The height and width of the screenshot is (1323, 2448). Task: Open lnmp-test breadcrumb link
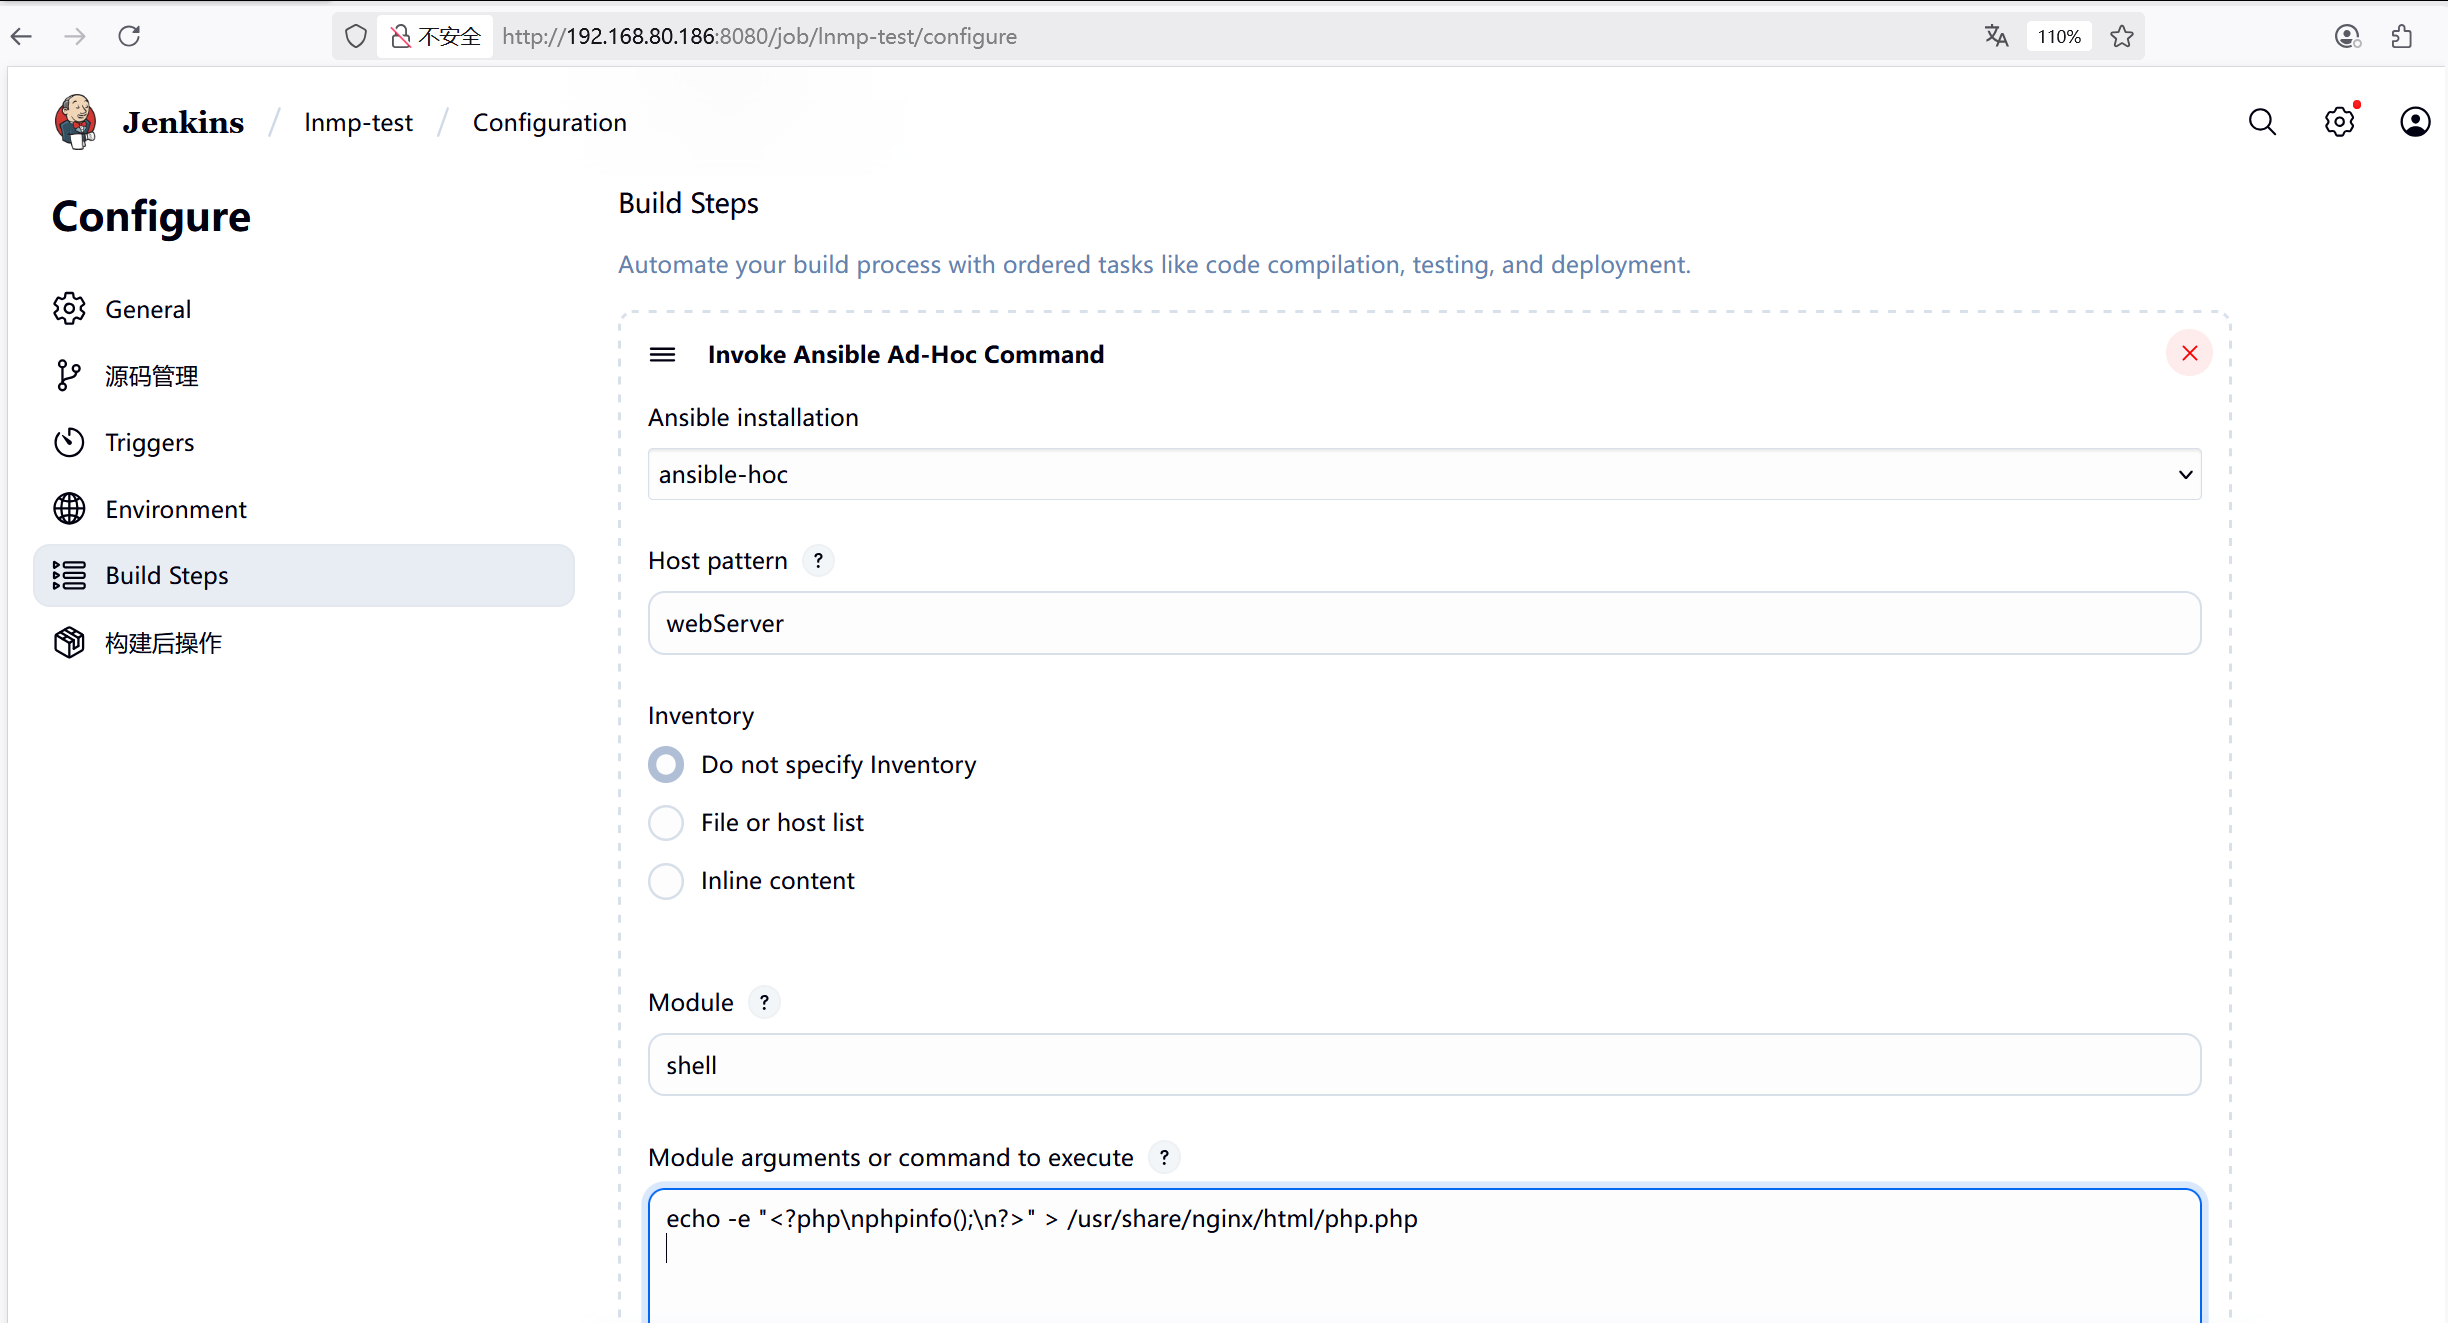(358, 122)
